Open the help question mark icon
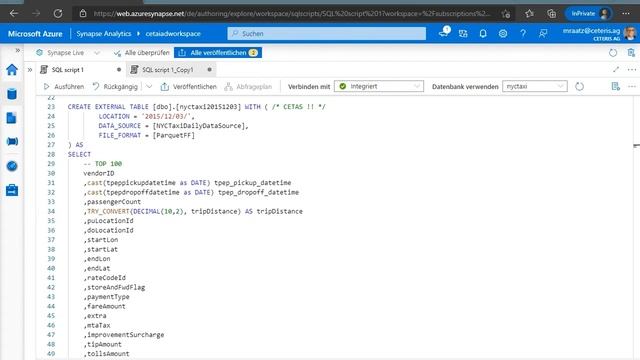This screenshot has width=640, height=360. click(523, 33)
